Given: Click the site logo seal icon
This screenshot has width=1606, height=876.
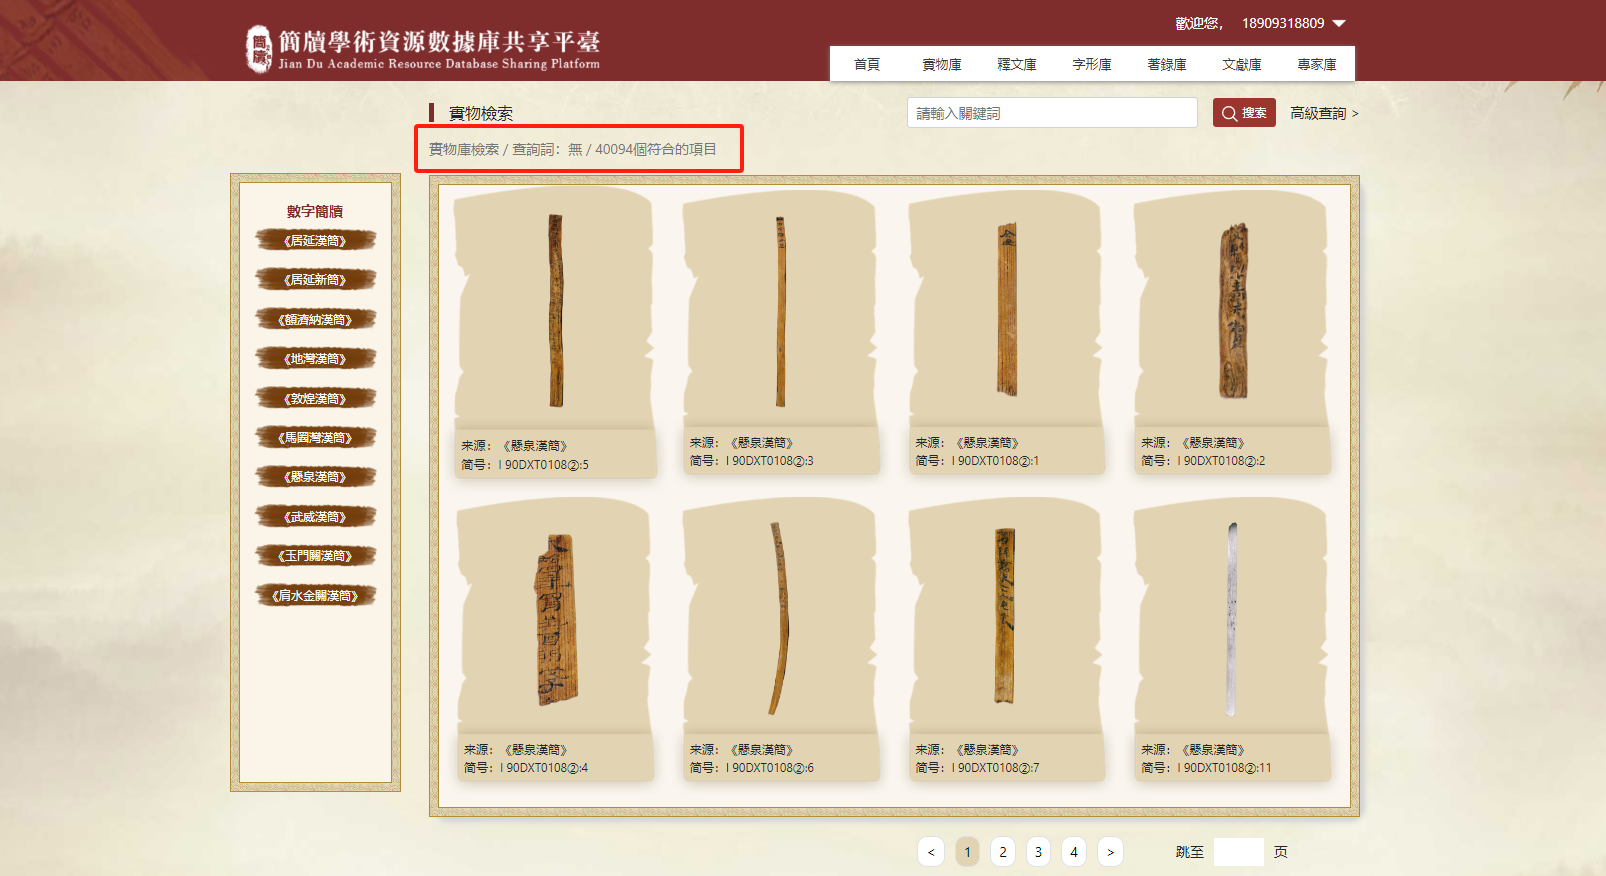Looking at the screenshot, I should click(259, 49).
